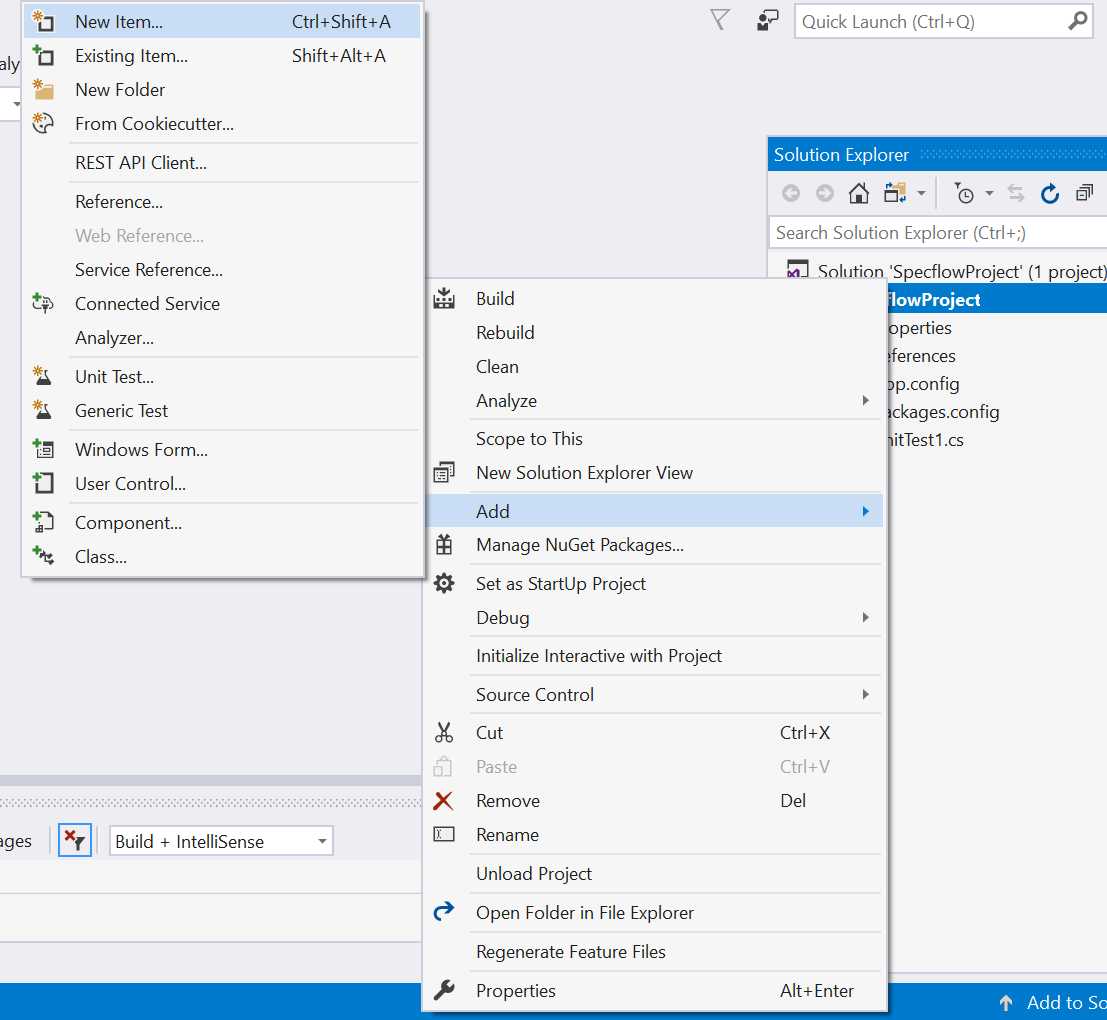Focus Search Solution Explorer field
Viewport: 1107px width, 1020px height.
coord(938,233)
